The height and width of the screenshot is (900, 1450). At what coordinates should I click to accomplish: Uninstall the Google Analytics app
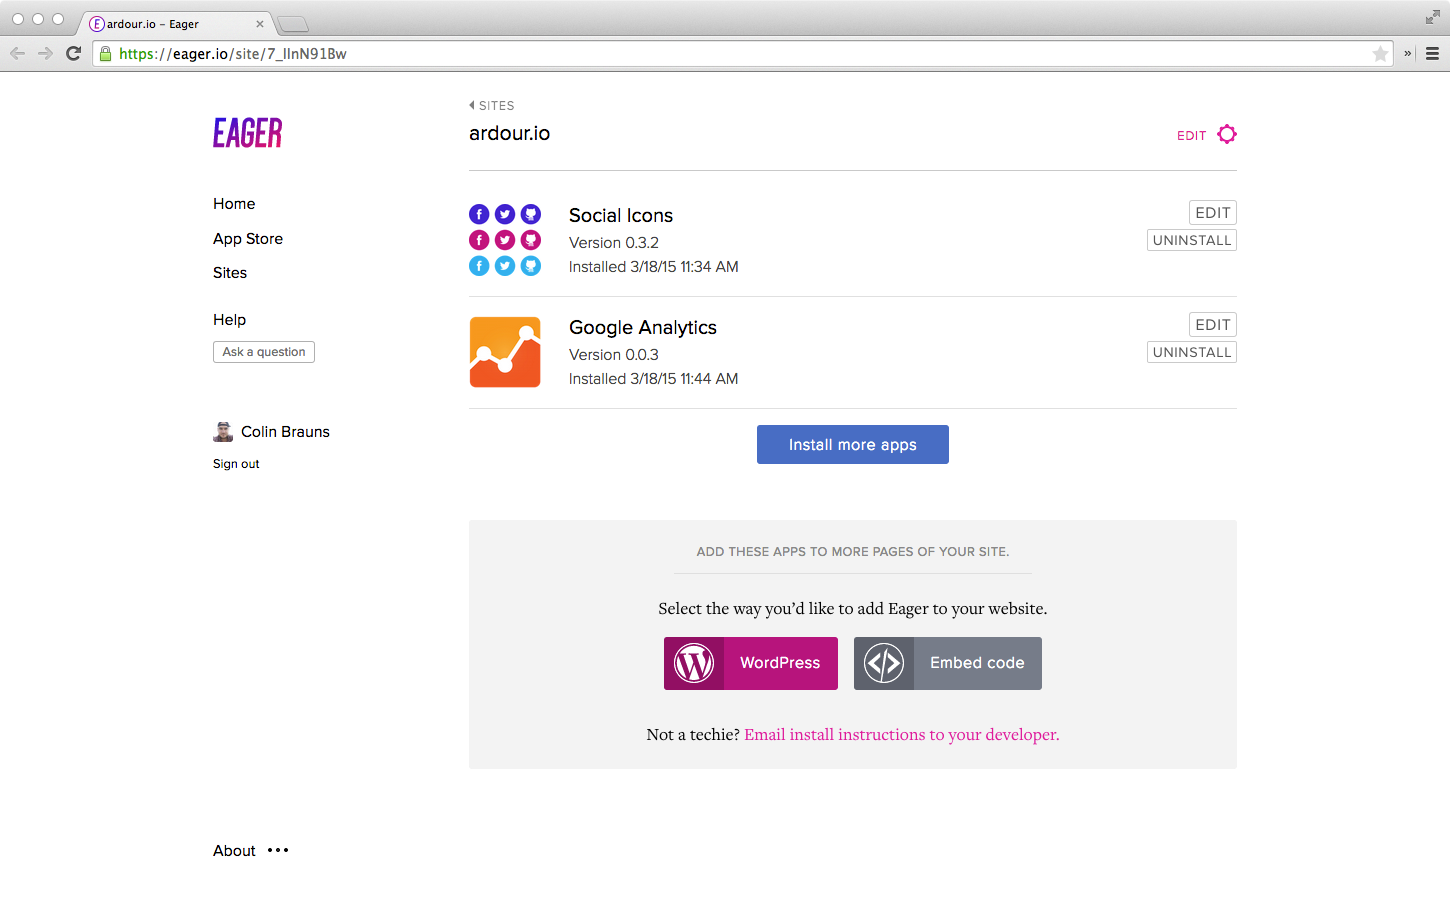pyautogui.click(x=1191, y=352)
